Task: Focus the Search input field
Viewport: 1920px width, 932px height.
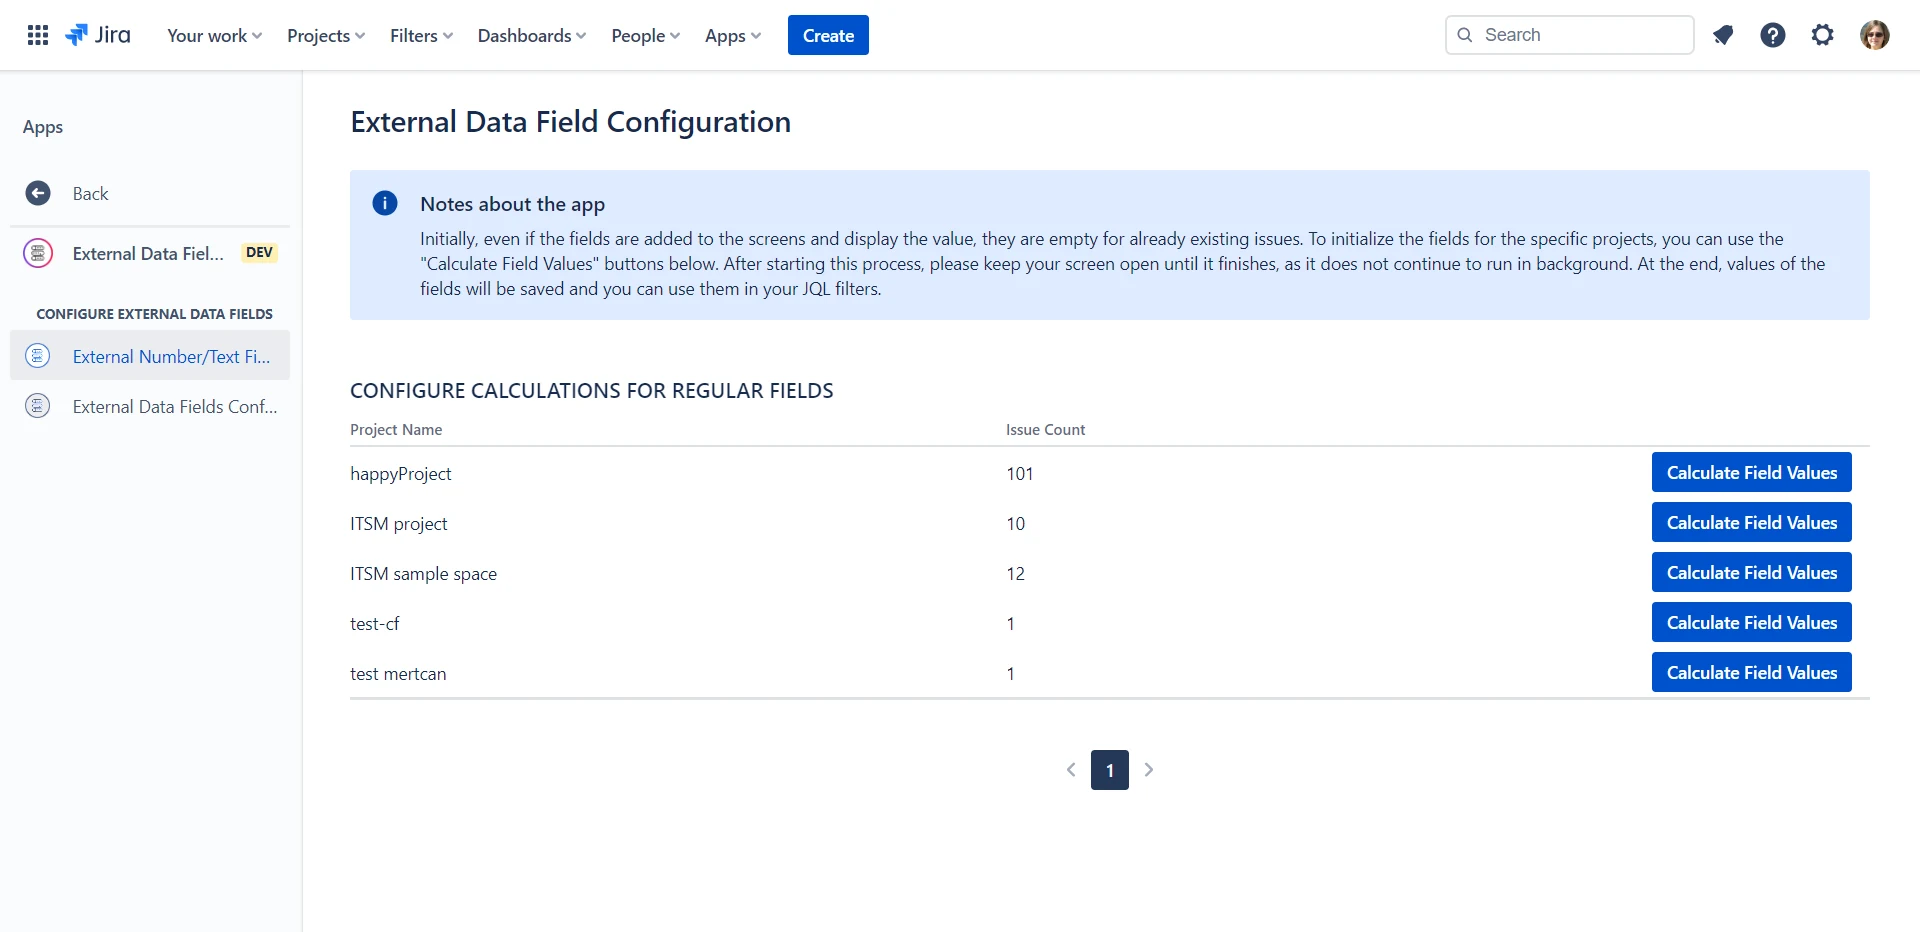Action: 1570,35
